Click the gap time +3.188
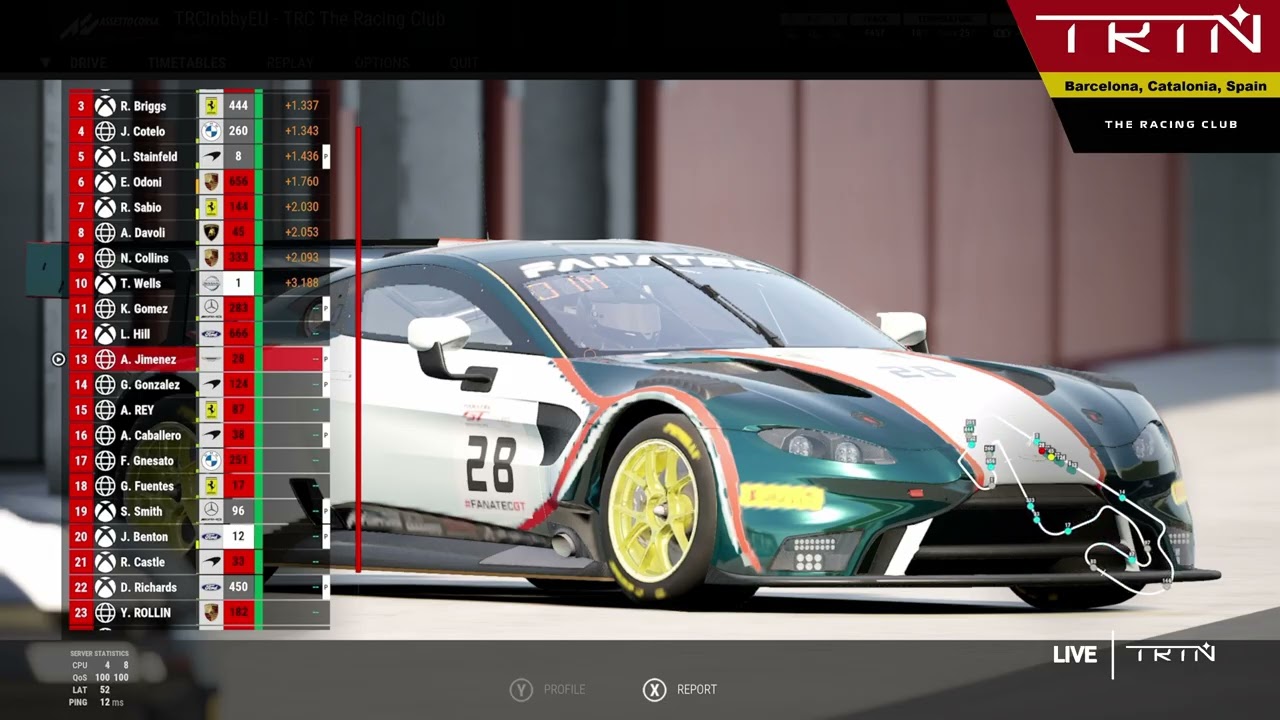This screenshot has width=1280, height=720. (x=302, y=283)
